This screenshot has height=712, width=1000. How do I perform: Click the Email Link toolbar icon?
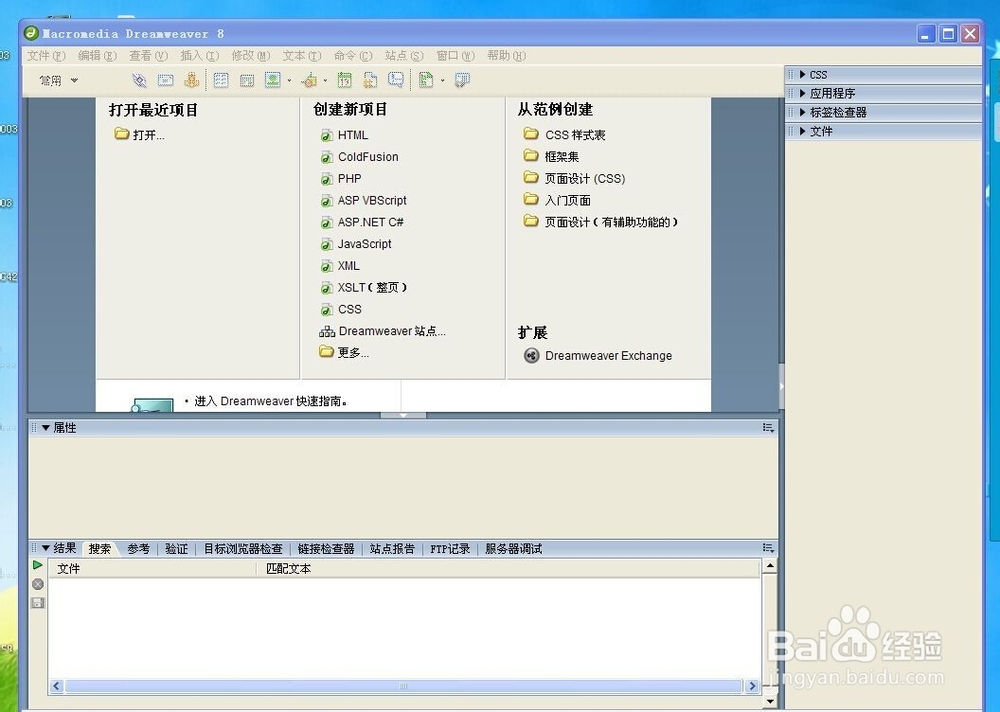point(165,80)
